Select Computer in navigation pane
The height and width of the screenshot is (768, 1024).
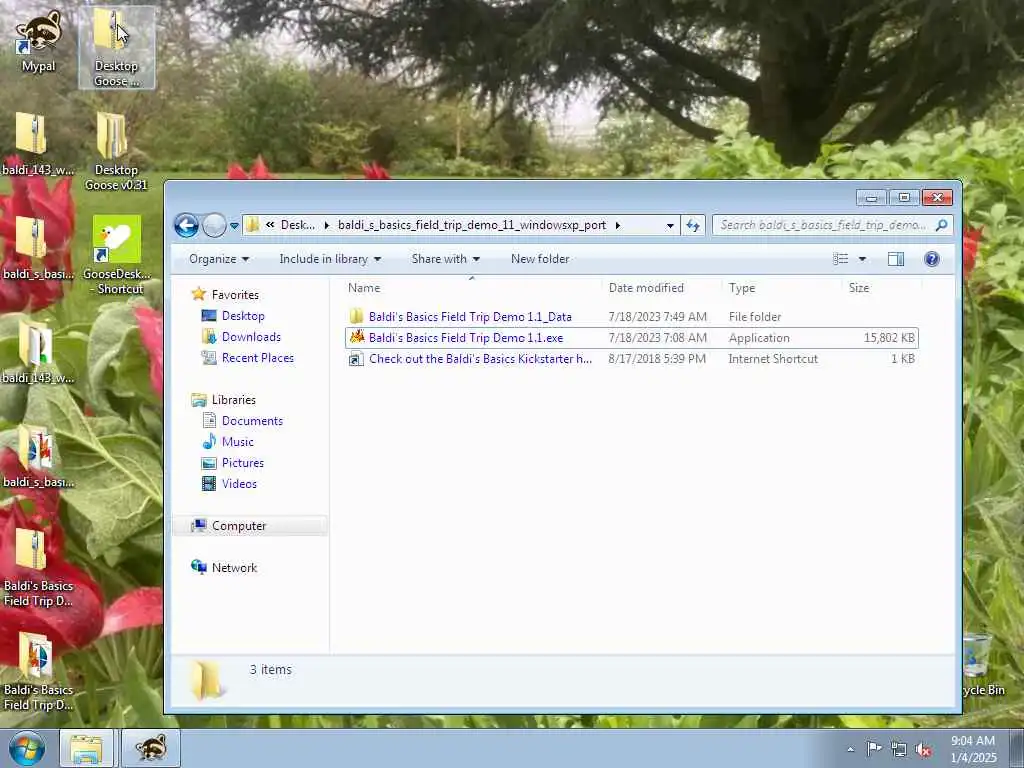(249, 526)
